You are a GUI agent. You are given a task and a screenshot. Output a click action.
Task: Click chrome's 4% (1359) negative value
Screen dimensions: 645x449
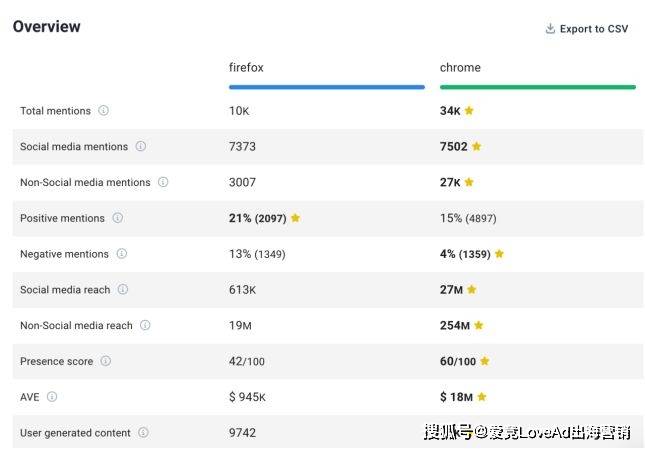pyautogui.click(x=465, y=254)
